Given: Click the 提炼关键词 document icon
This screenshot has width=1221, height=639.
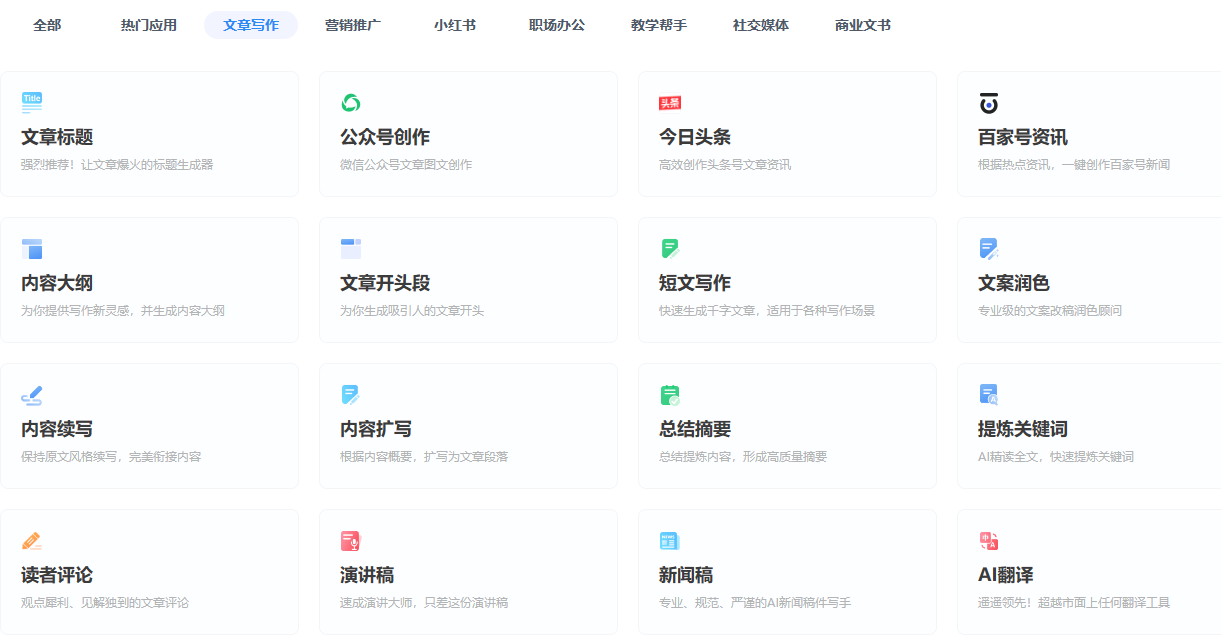Looking at the screenshot, I should (x=988, y=395).
